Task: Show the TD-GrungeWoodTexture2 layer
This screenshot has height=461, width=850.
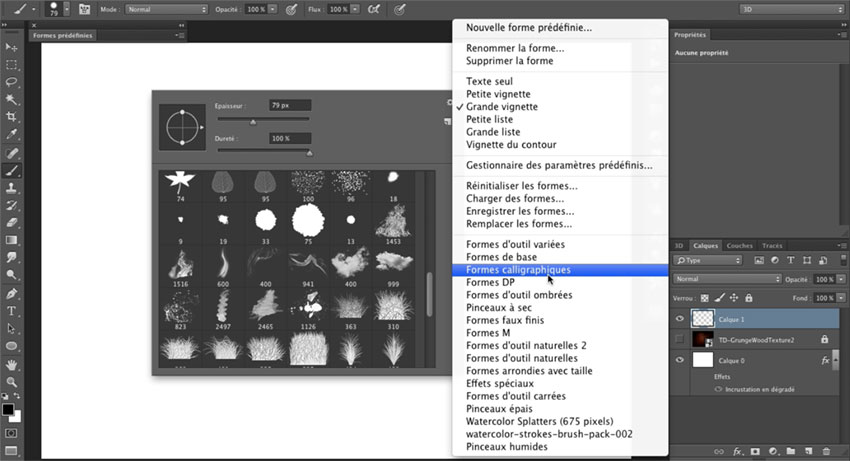Action: tap(681, 339)
